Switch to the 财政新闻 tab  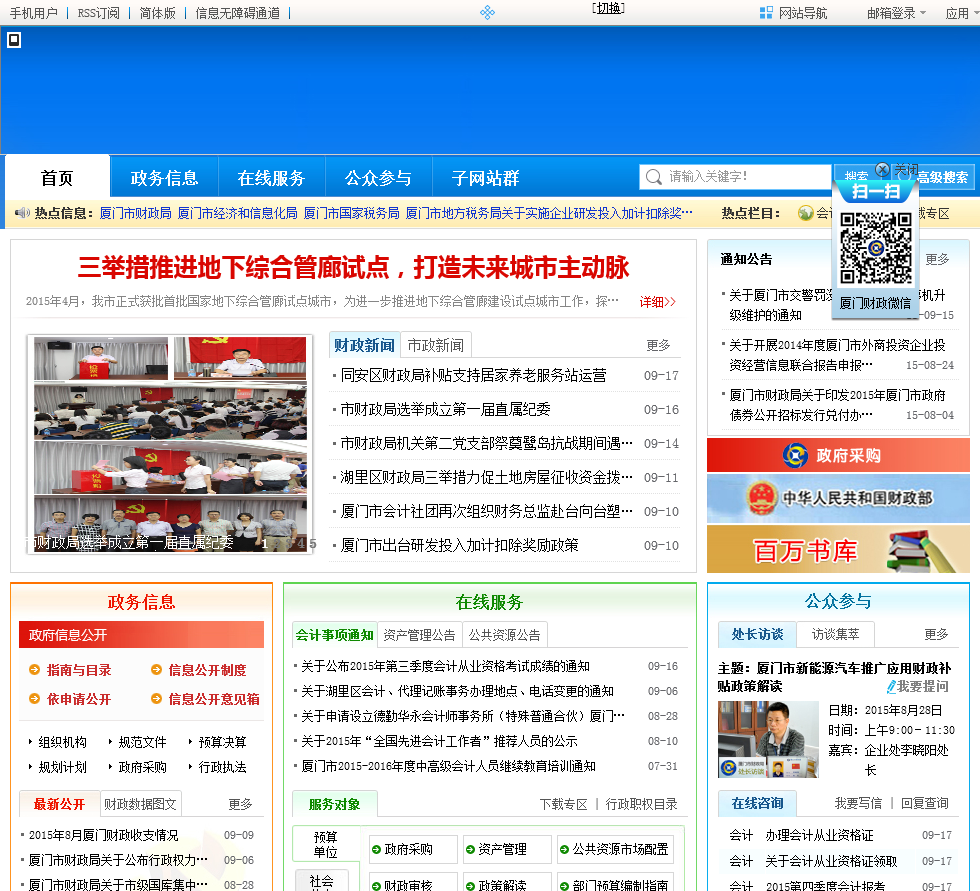pos(364,345)
